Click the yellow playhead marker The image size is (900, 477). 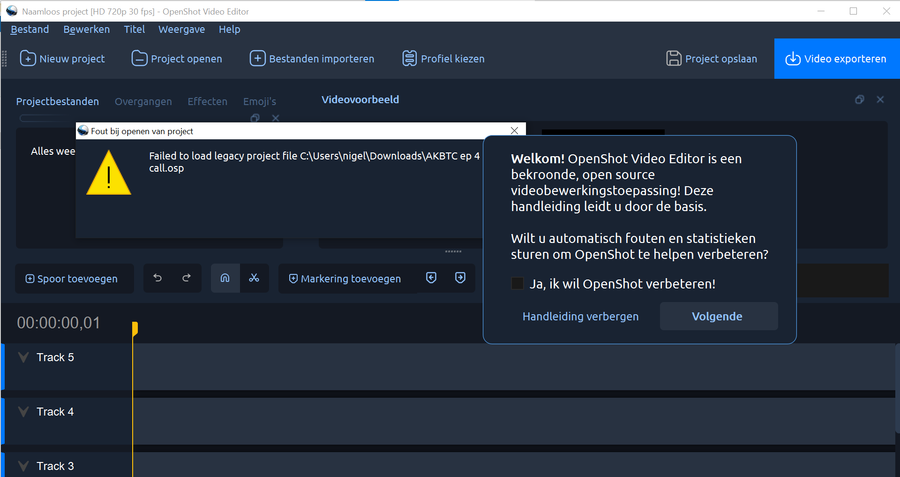[135, 328]
